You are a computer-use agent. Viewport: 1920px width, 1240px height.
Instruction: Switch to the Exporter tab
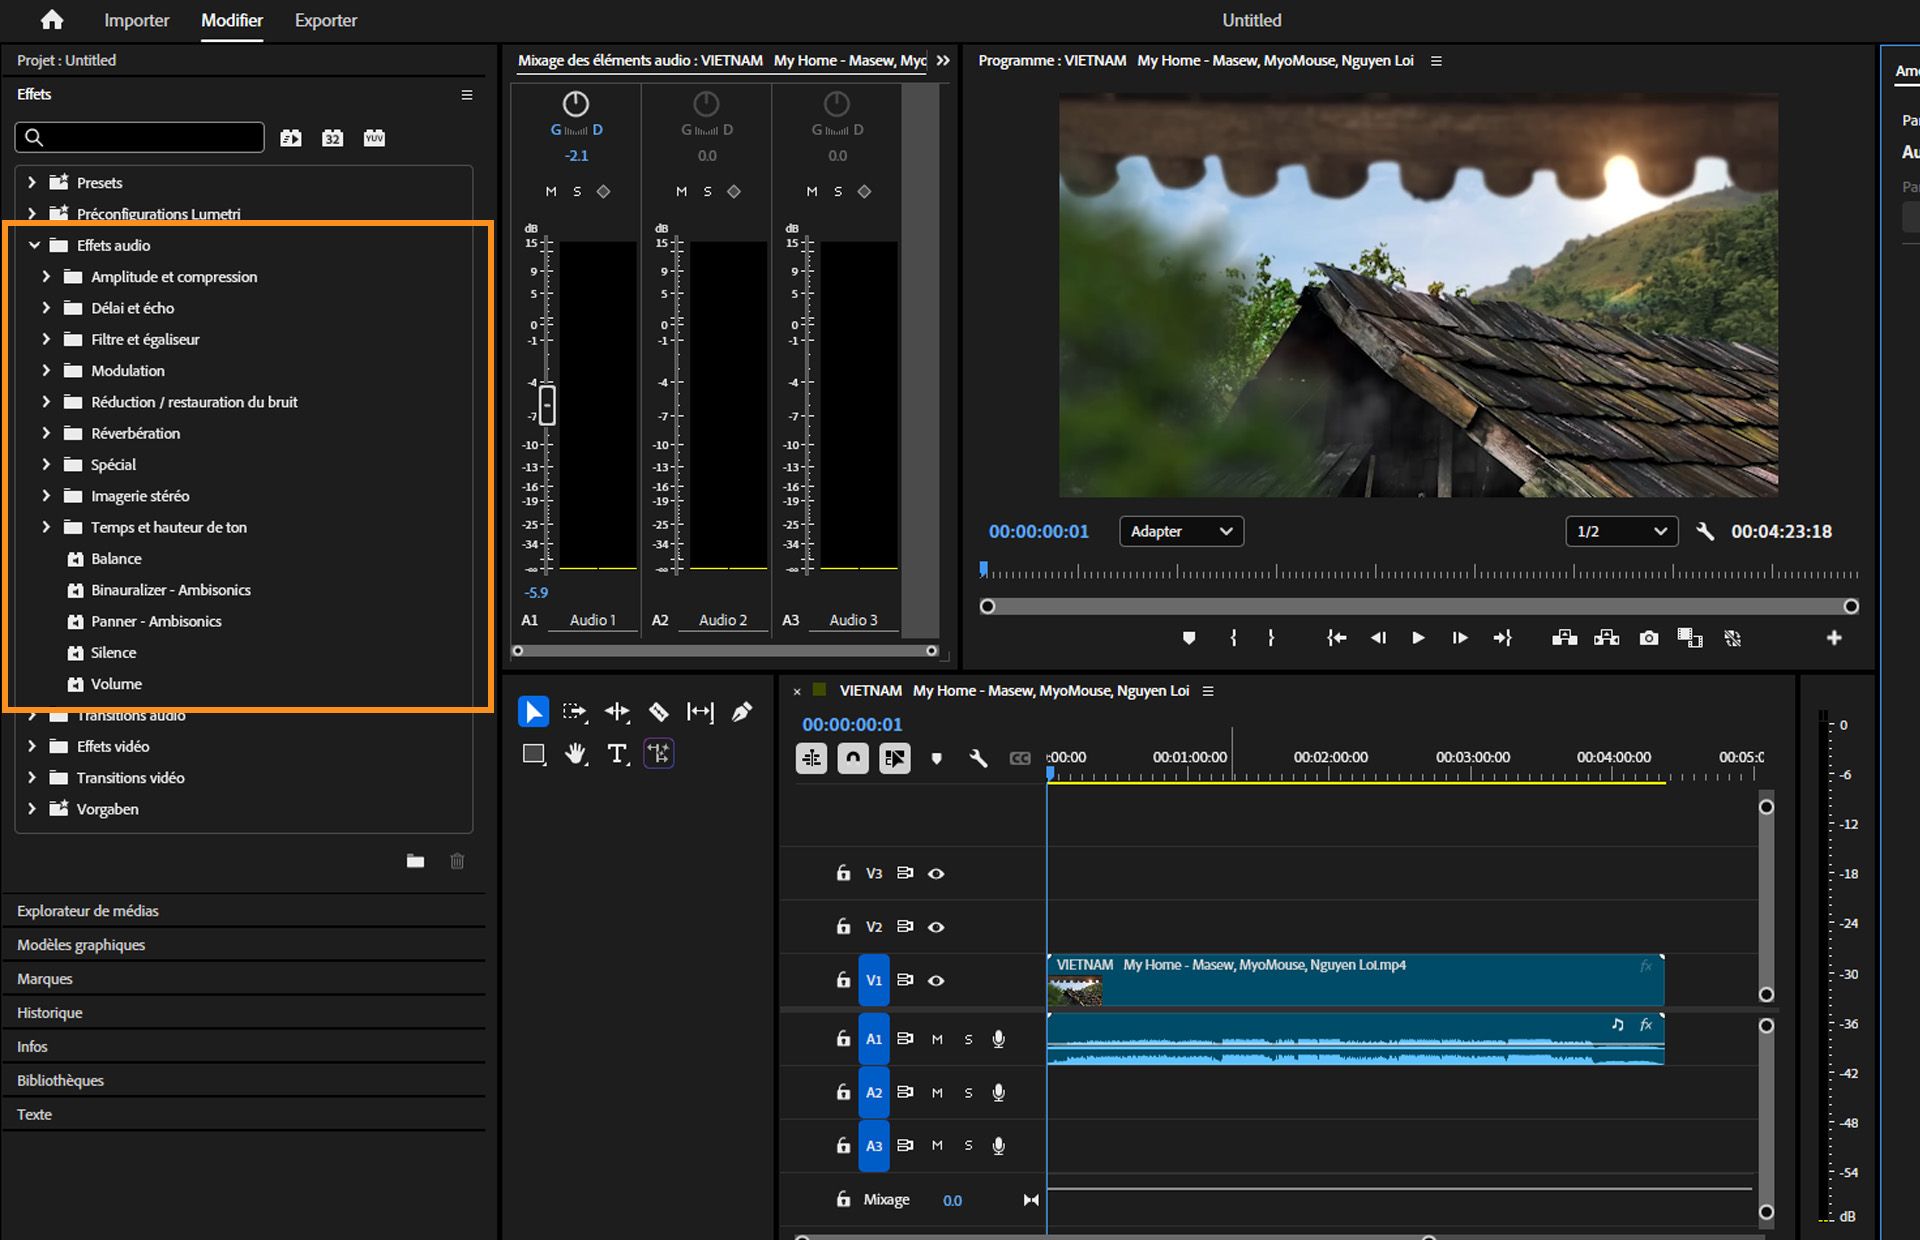(x=325, y=20)
